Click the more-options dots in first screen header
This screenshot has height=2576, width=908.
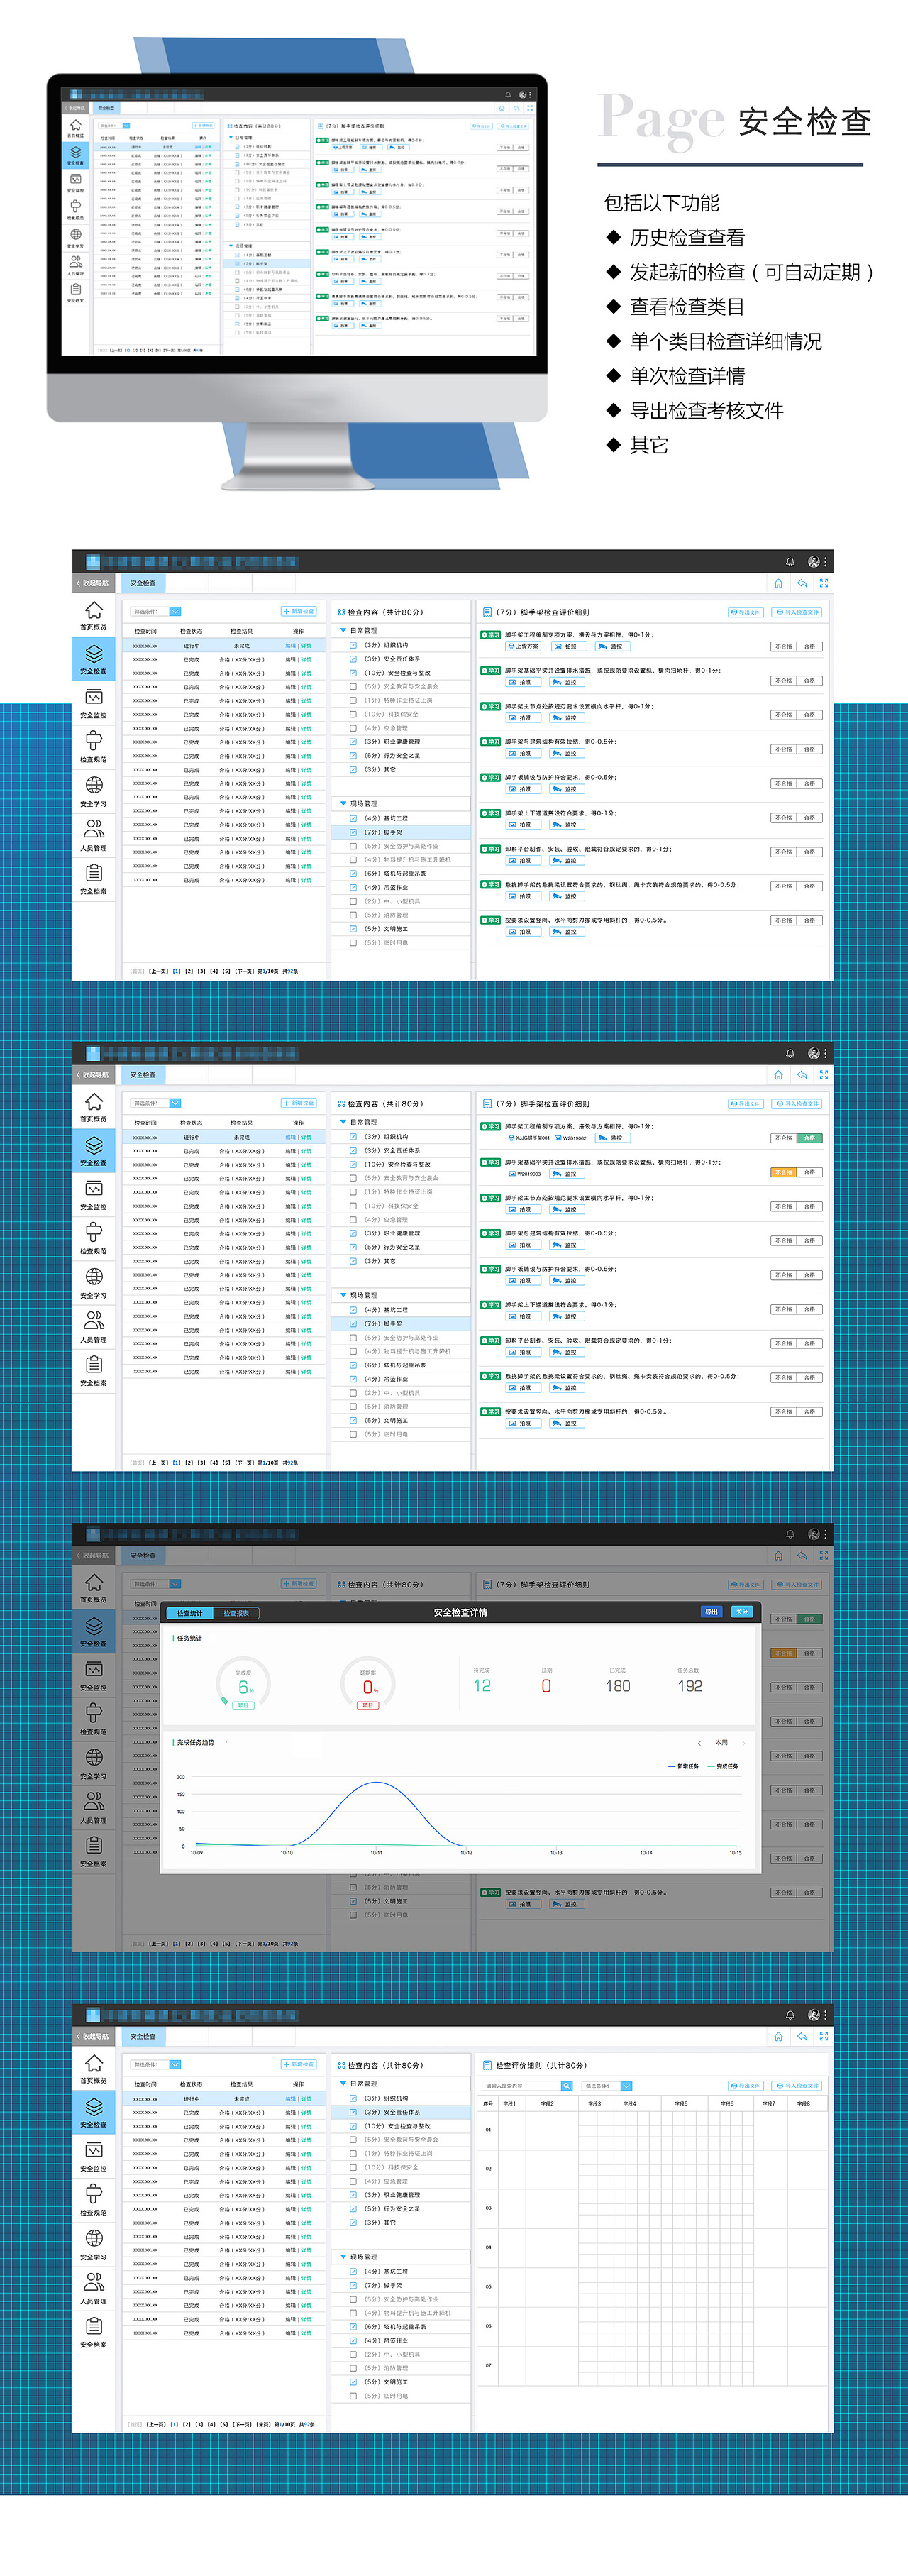click(825, 562)
